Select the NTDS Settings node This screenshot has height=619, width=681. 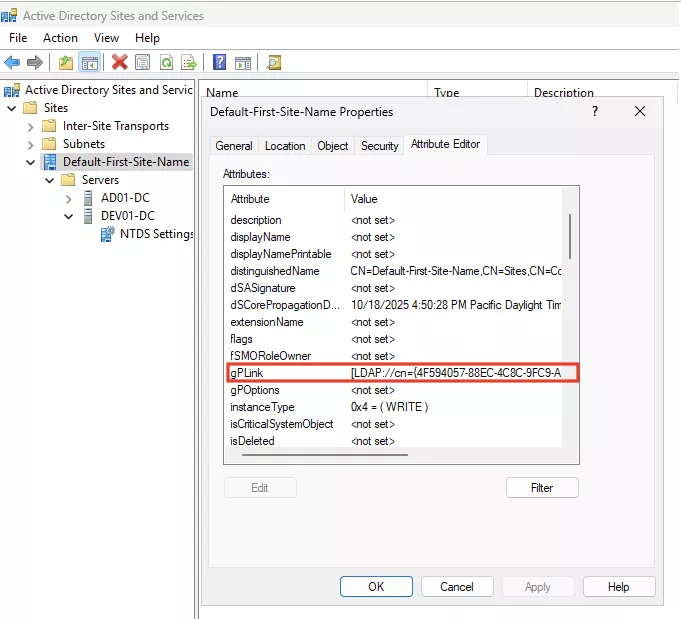[x=155, y=234]
